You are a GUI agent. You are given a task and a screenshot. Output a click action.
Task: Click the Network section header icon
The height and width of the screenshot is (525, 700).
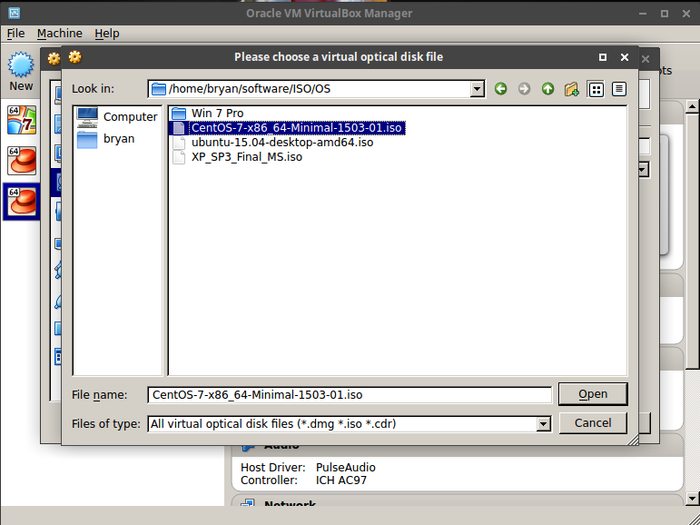[248, 502]
